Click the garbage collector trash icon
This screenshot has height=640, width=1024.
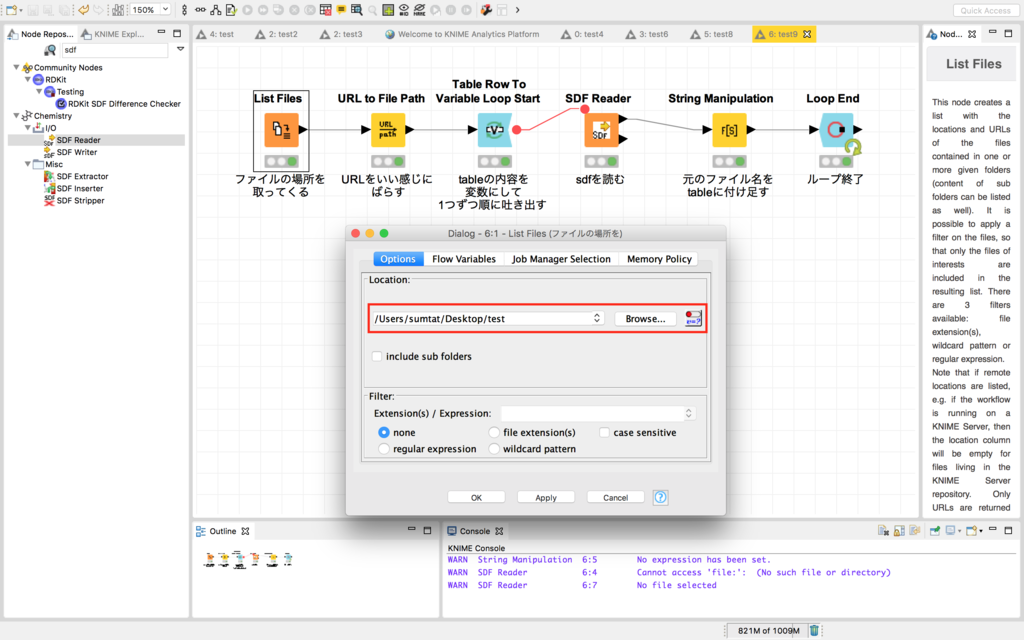(x=814, y=630)
